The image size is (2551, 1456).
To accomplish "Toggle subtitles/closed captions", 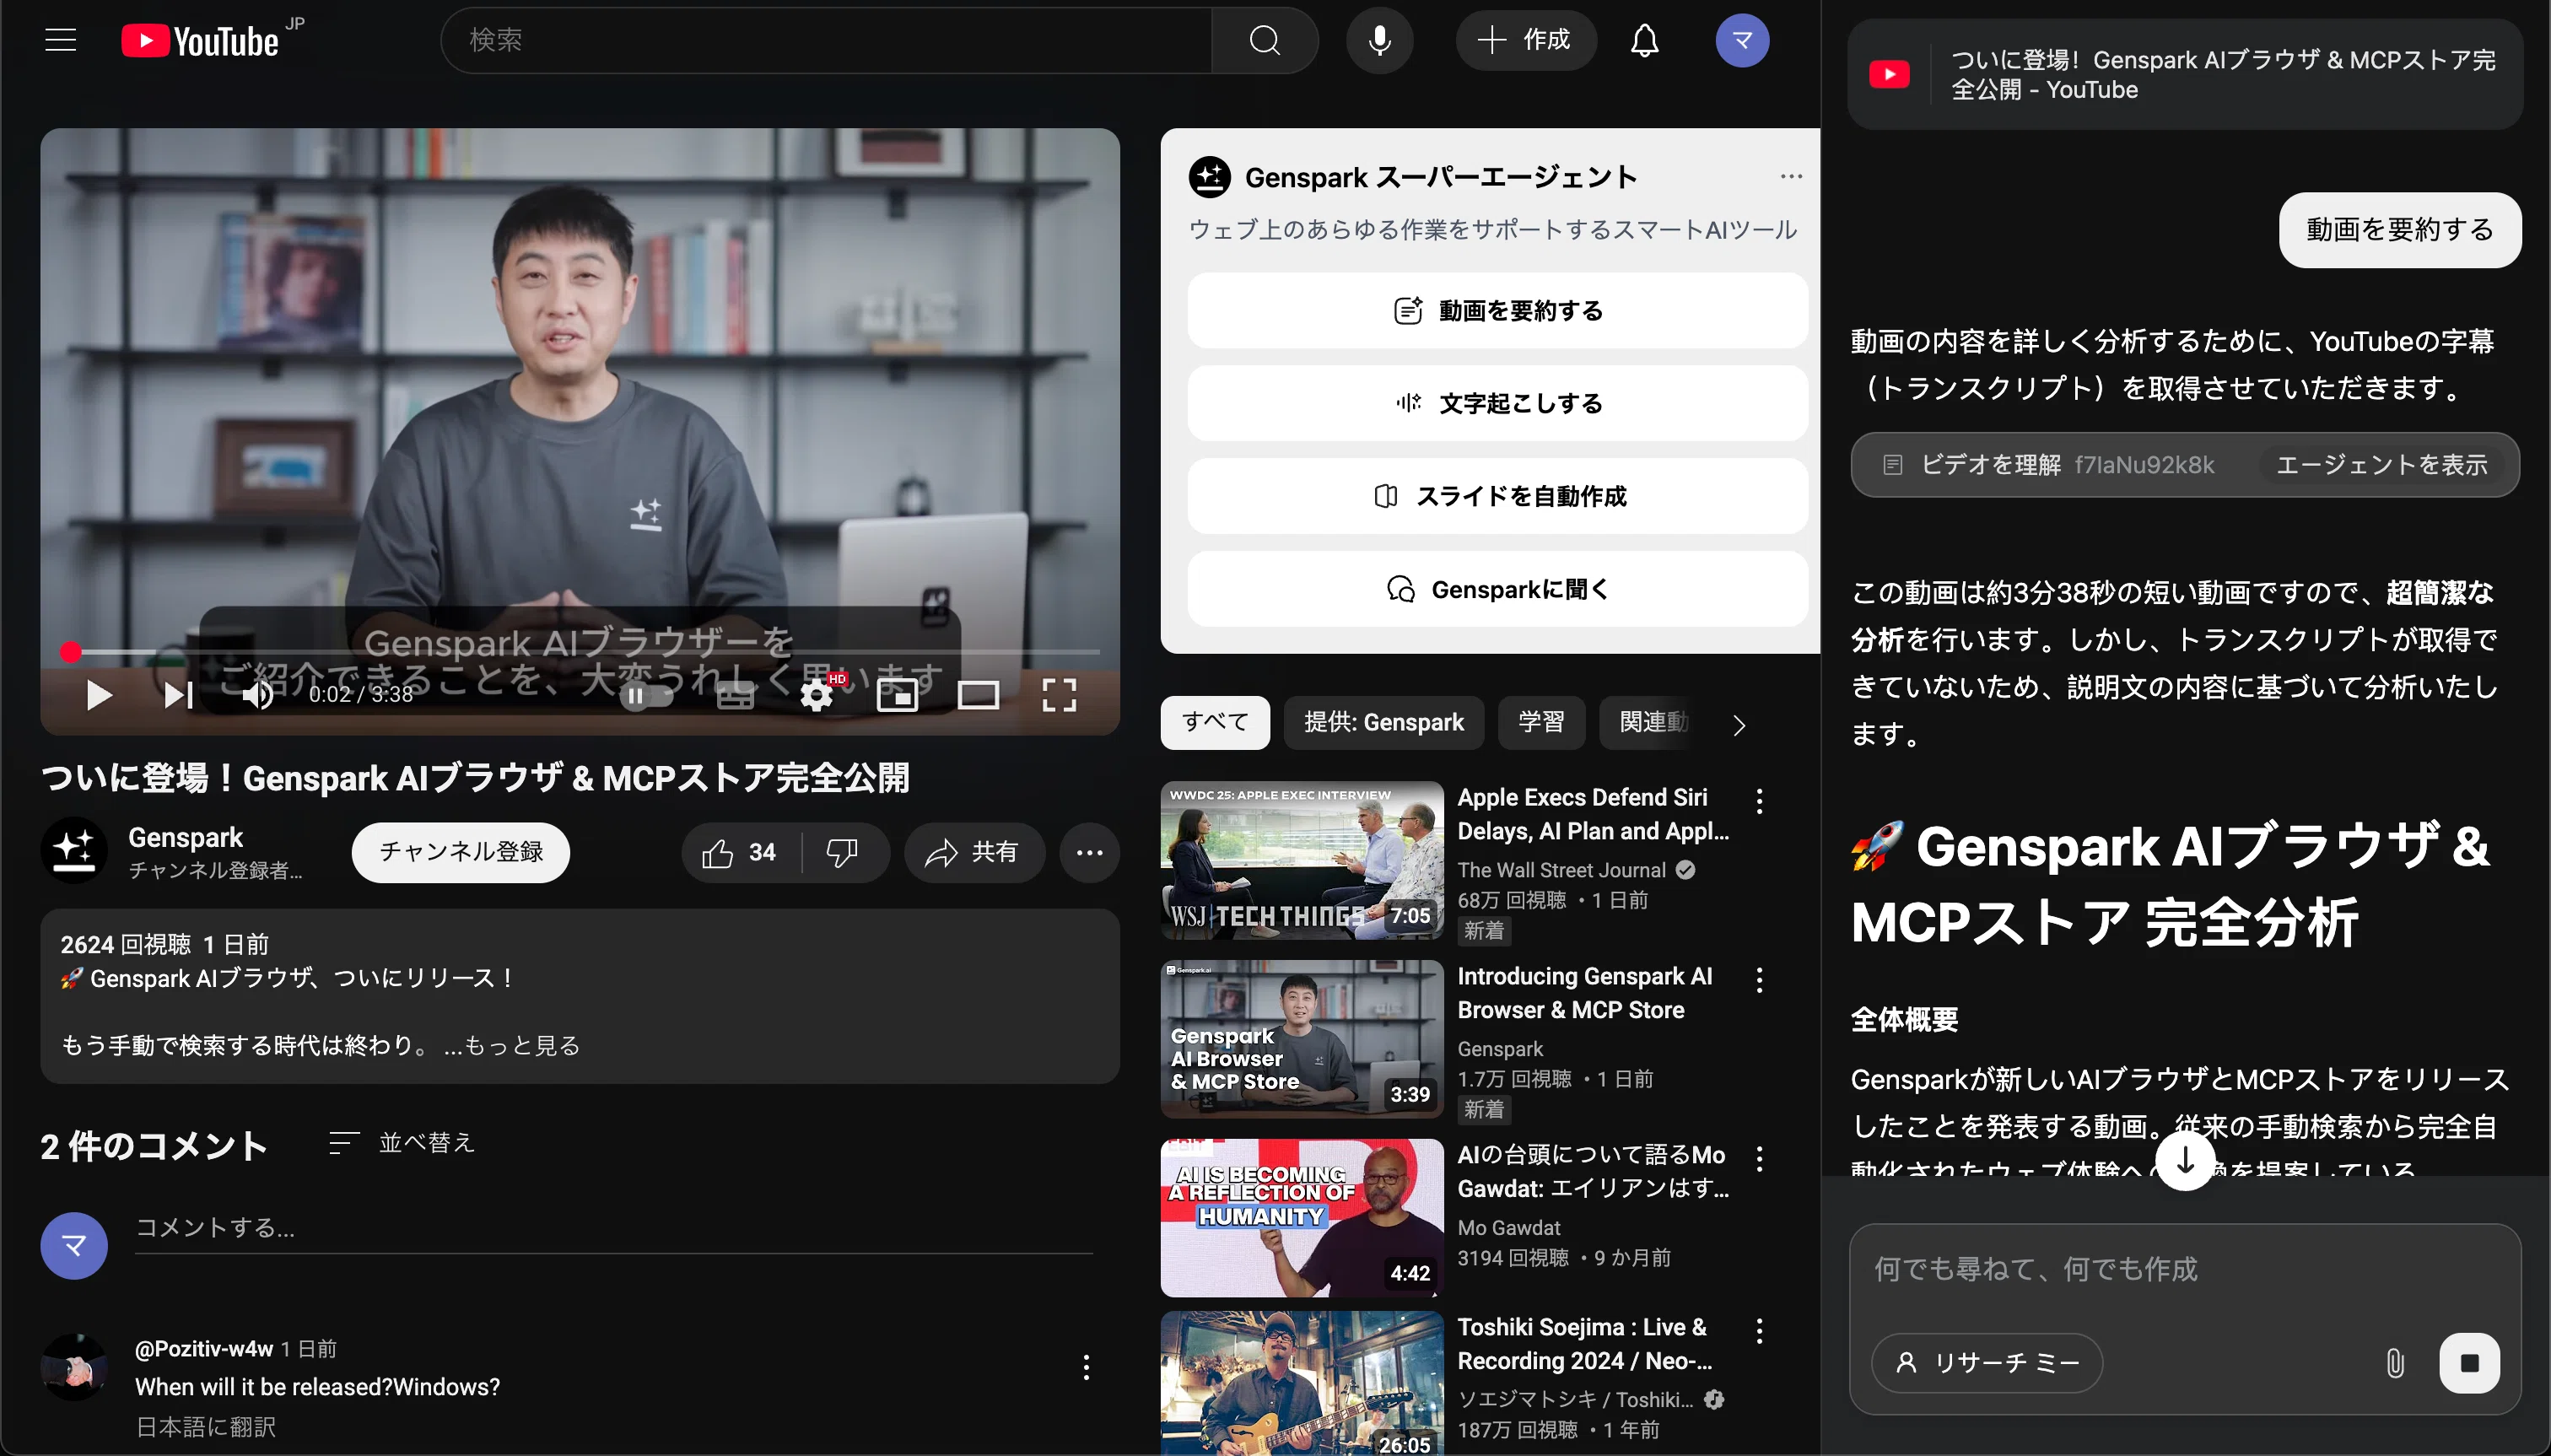I will click(x=735, y=695).
